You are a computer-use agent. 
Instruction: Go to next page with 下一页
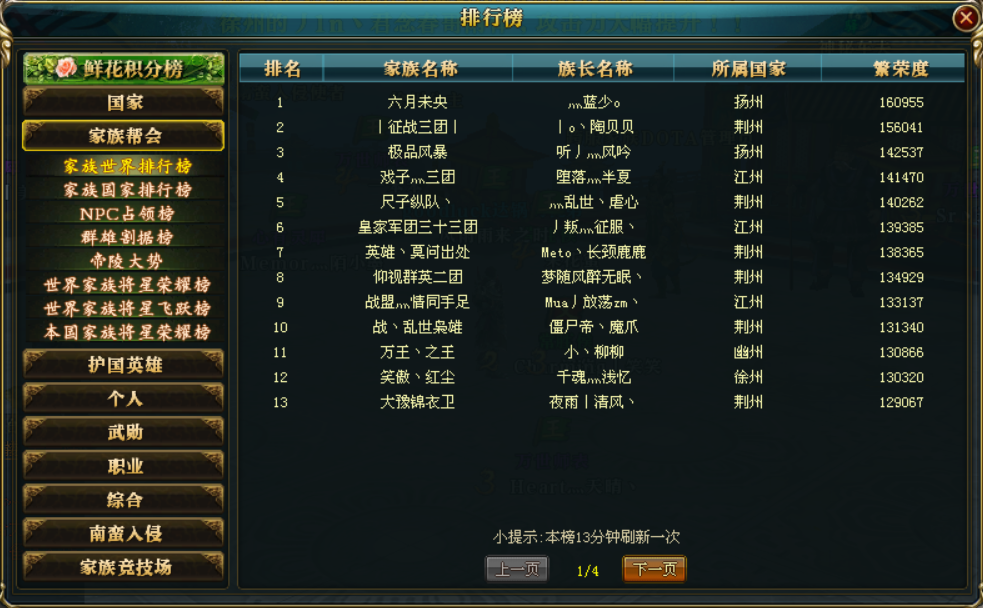[x=654, y=569]
